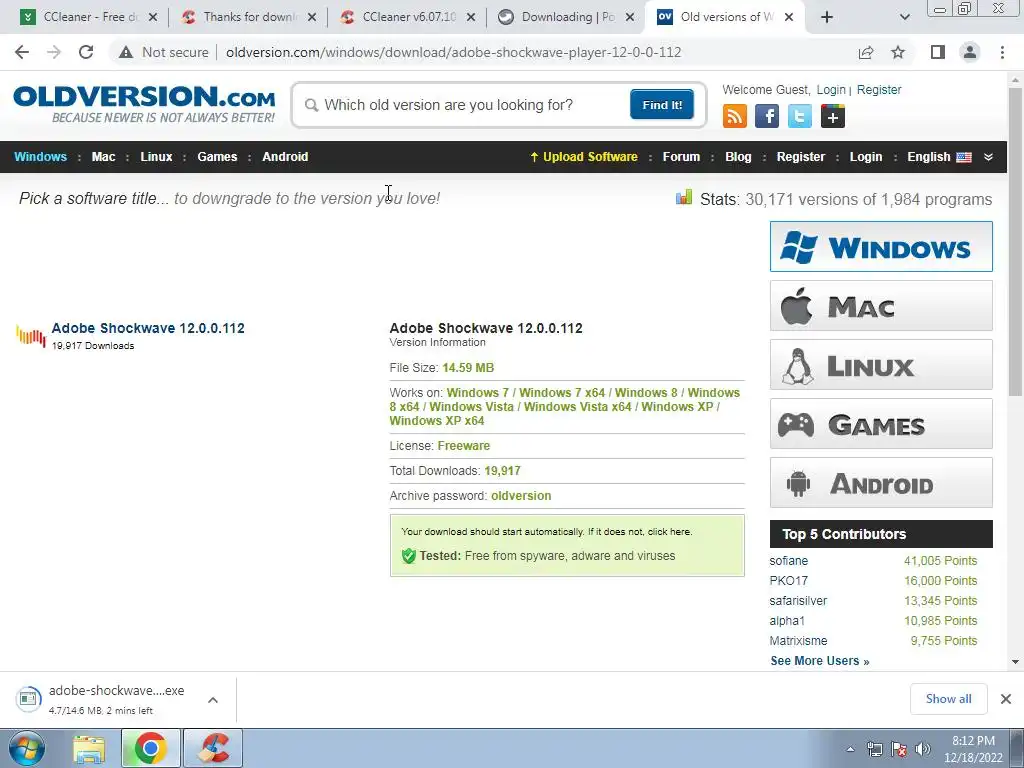Open the Adobe Shockwave 12.0.0.112 title link
This screenshot has height=768, width=1024.
click(148, 328)
